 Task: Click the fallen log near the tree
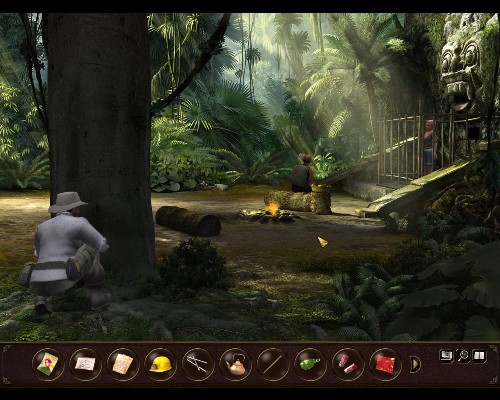188,221
